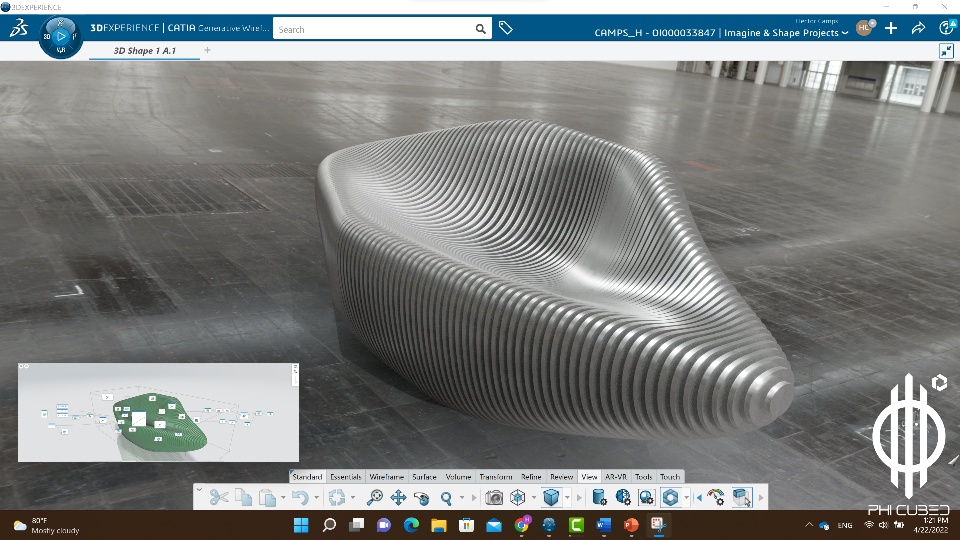The height and width of the screenshot is (540, 960).
Task: Expand toolbar section arrow after shaded cube
Action: click(x=579, y=498)
